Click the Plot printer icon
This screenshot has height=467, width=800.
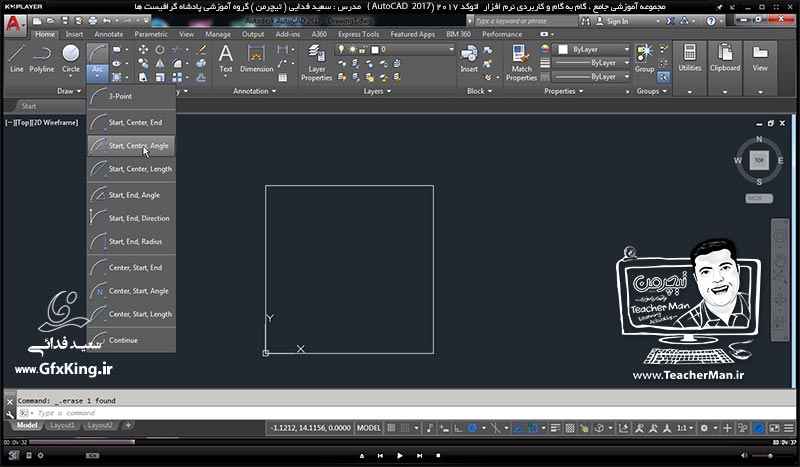point(92,21)
